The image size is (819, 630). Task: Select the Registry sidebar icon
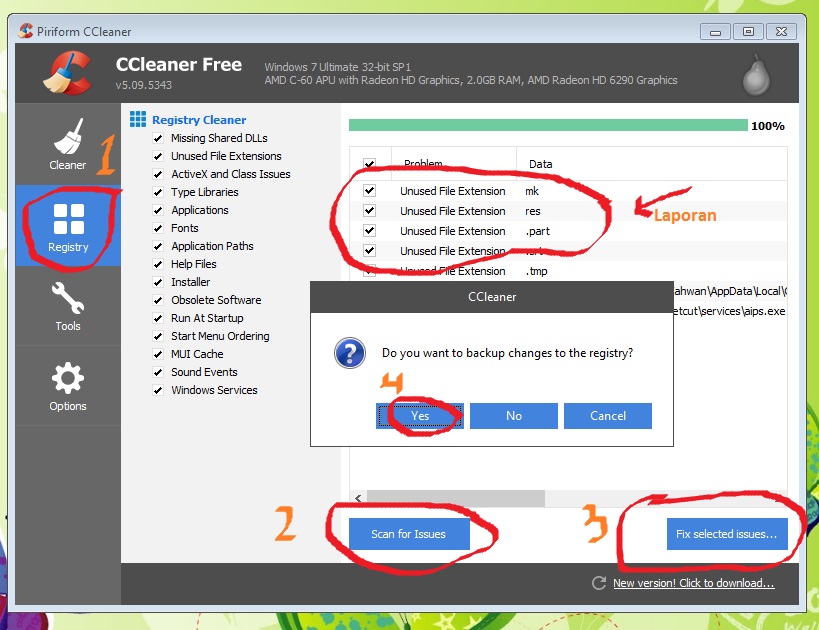68,219
